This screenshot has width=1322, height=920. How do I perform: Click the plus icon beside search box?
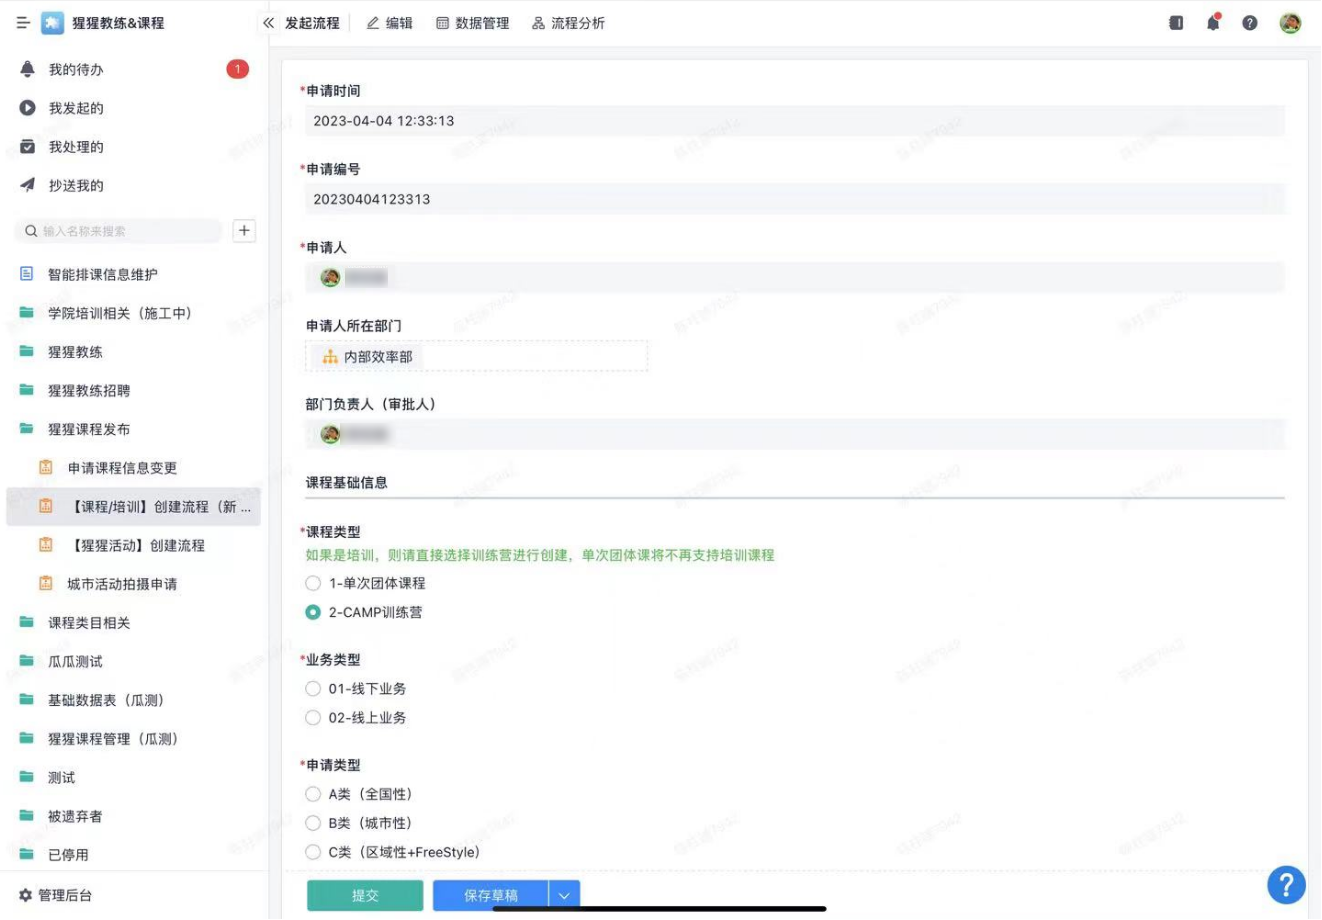coord(244,231)
